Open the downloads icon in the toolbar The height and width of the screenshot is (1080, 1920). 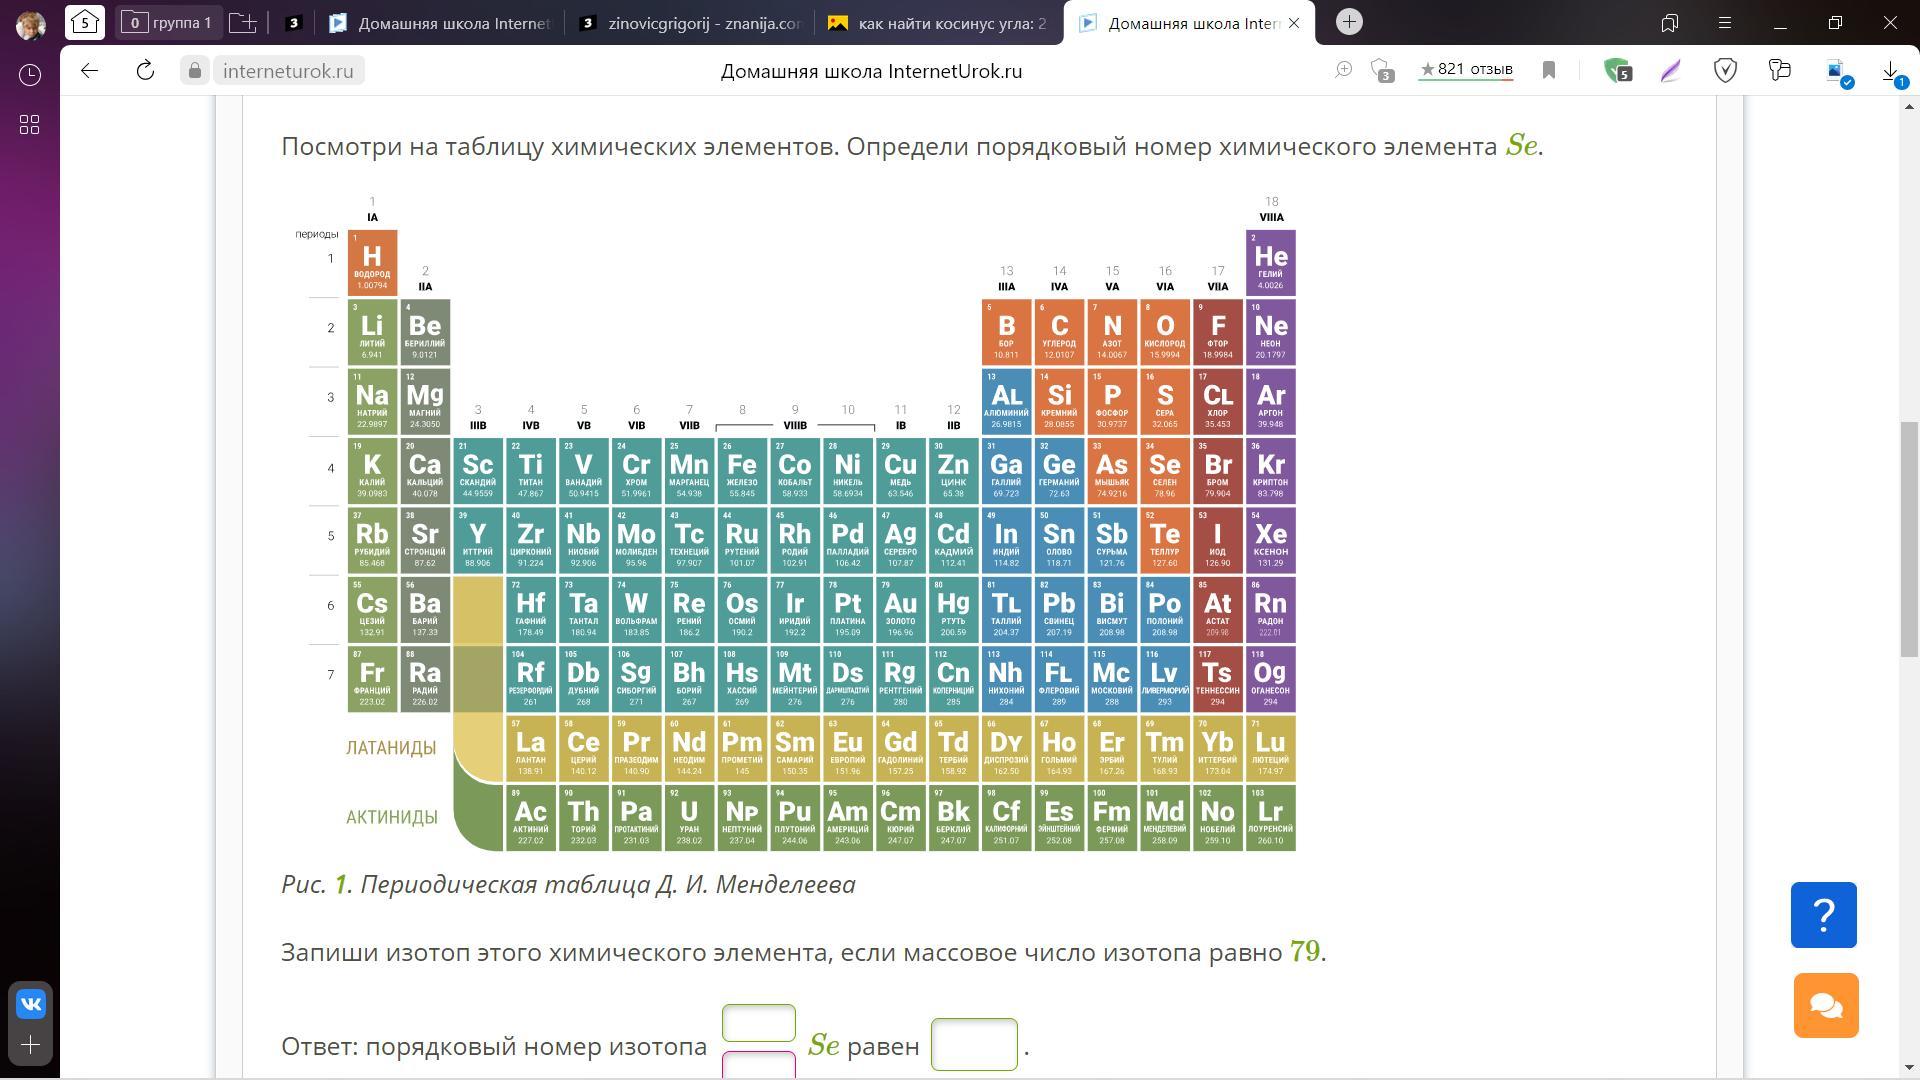(x=1891, y=71)
